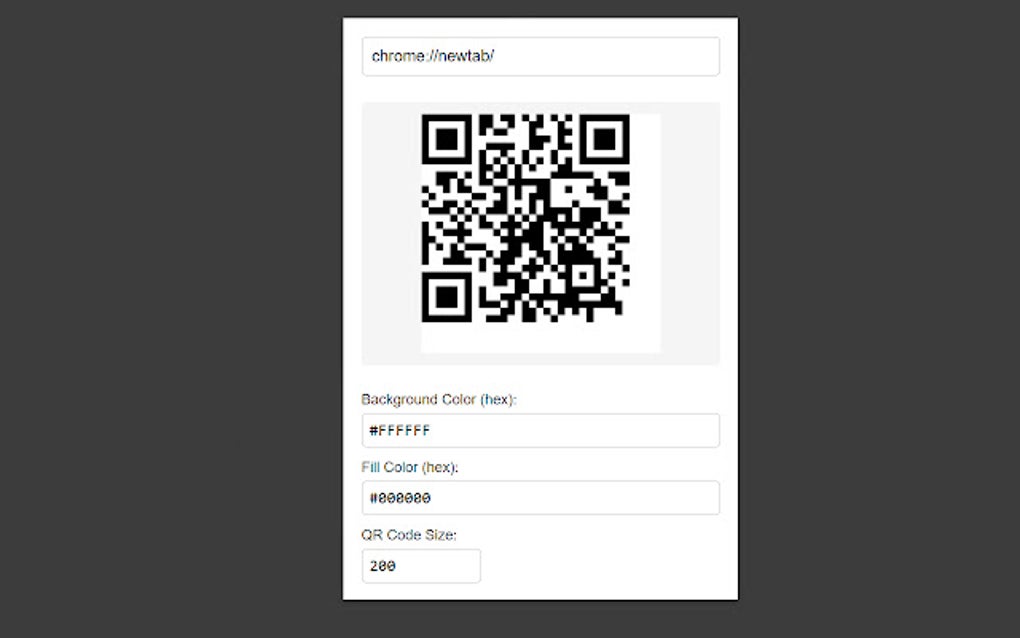The height and width of the screenshot is (638, 1020).
Task: Focus the Fill Color hex input
Action: 541,498
